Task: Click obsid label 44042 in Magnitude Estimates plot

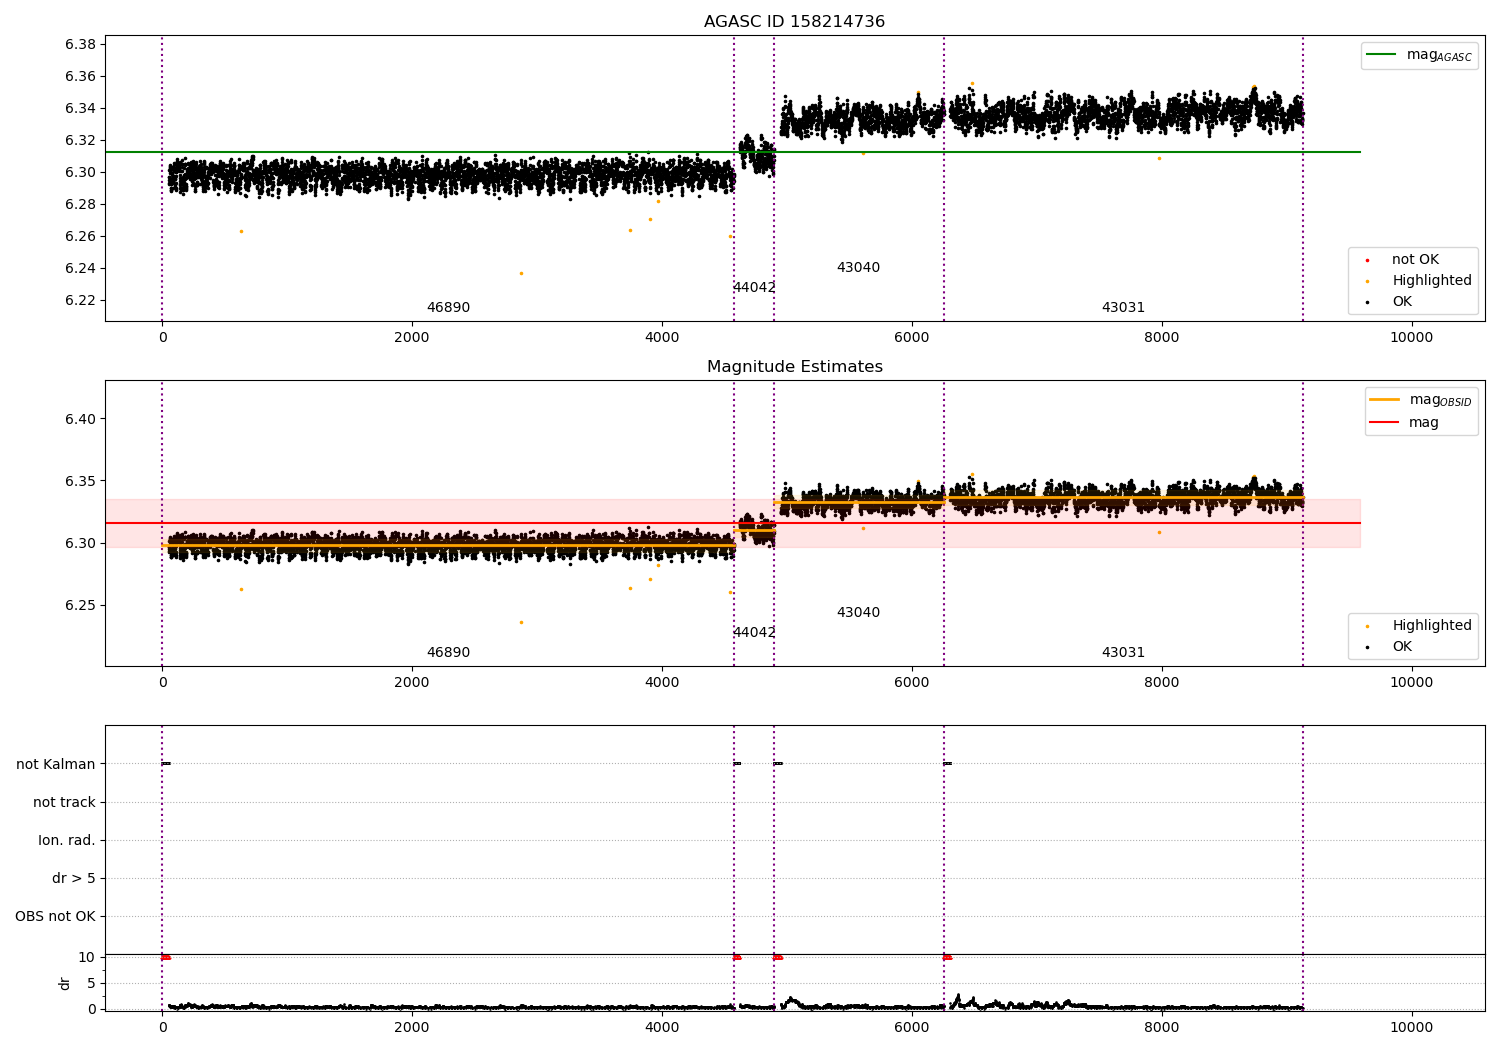Action: 754,633
